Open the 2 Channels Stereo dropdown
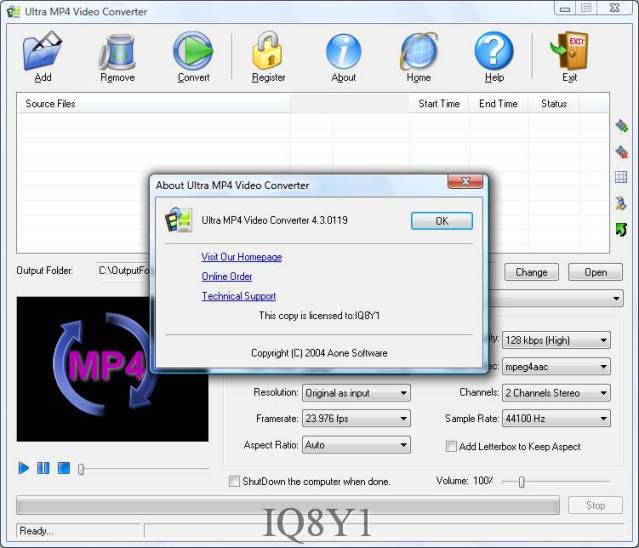Viewport: 639px width, 548px height. point(556,393)
